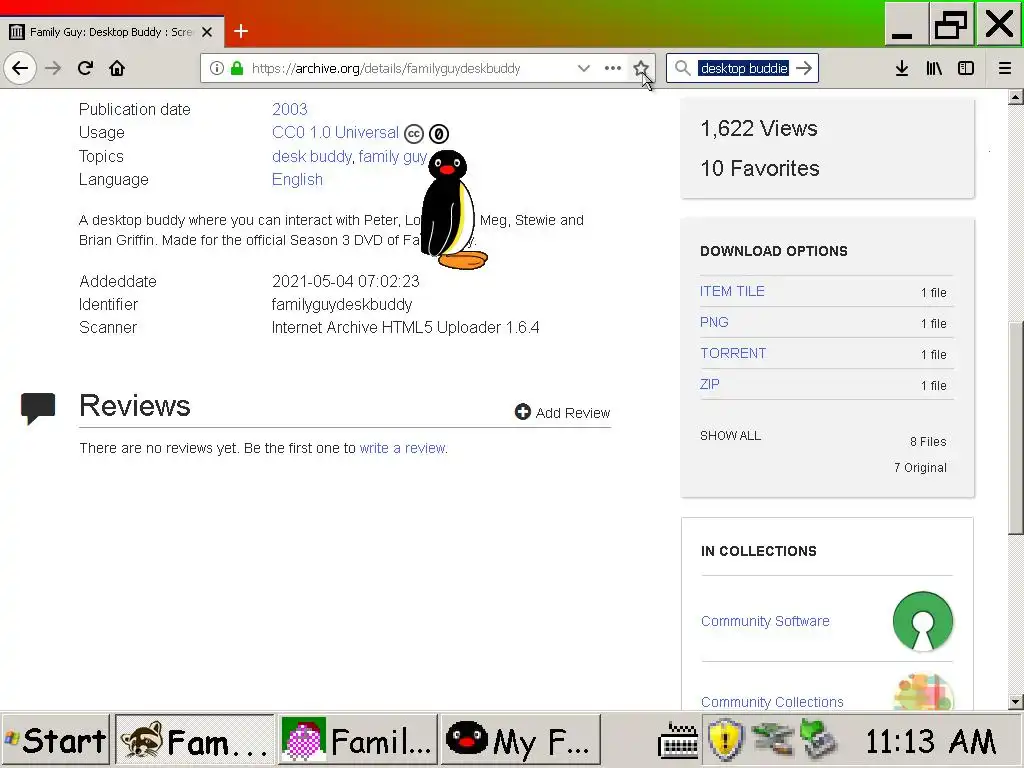Download the TORRENT file option
1024x768 pixels.
tap(733, 353)
